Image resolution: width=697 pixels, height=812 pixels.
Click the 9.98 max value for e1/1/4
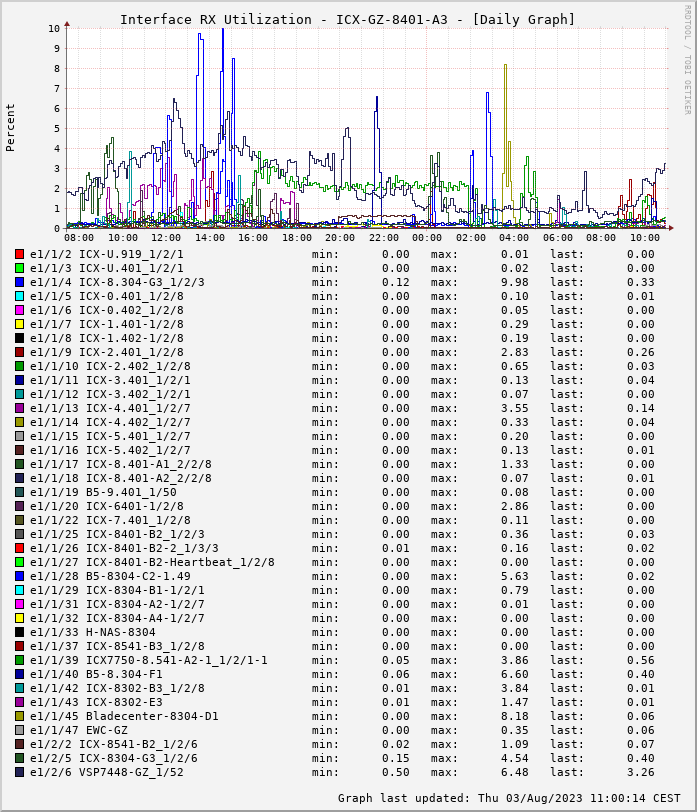[515, 282]
